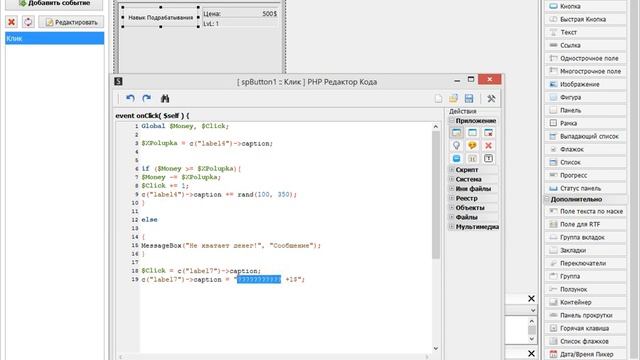Pick the Переключатели component
The width and height of the screenshot is (640, 360).
click(x=585, y=263)
